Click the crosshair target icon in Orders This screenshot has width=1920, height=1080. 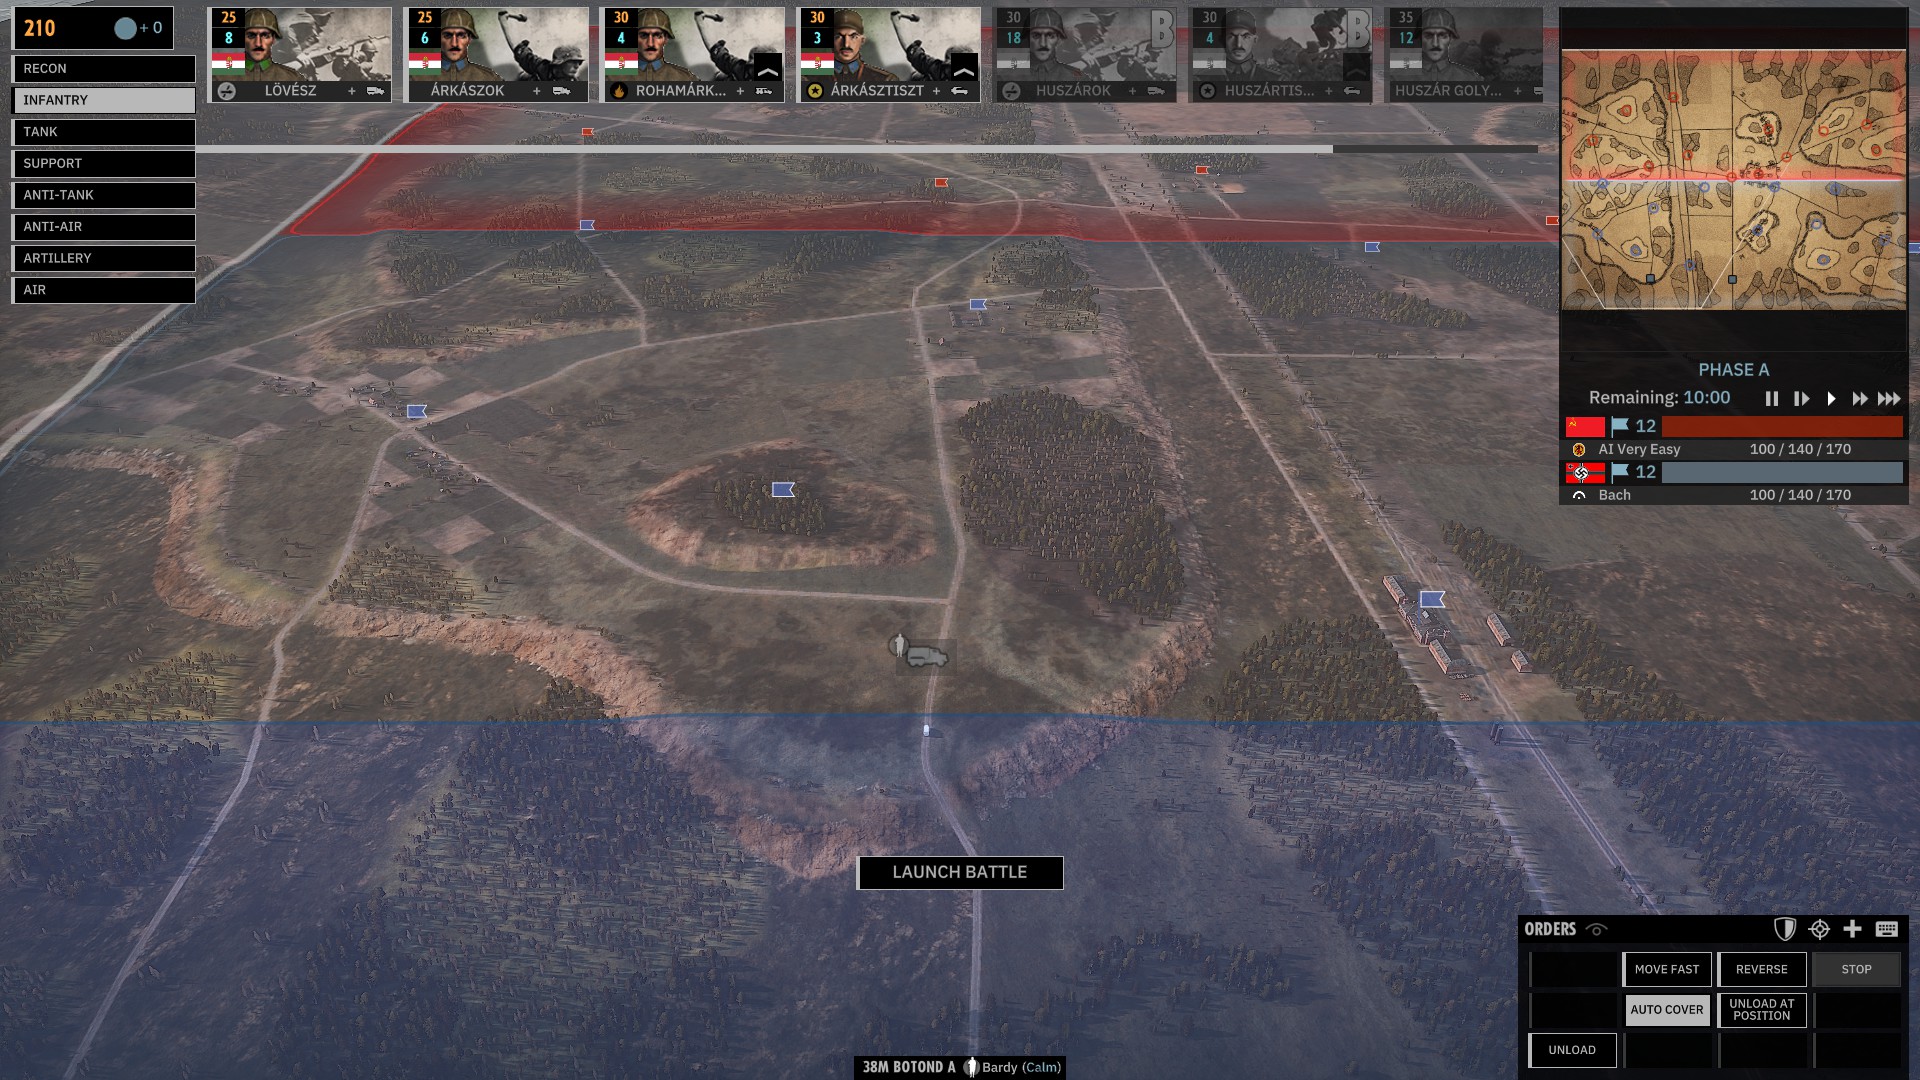point(1819,929)
